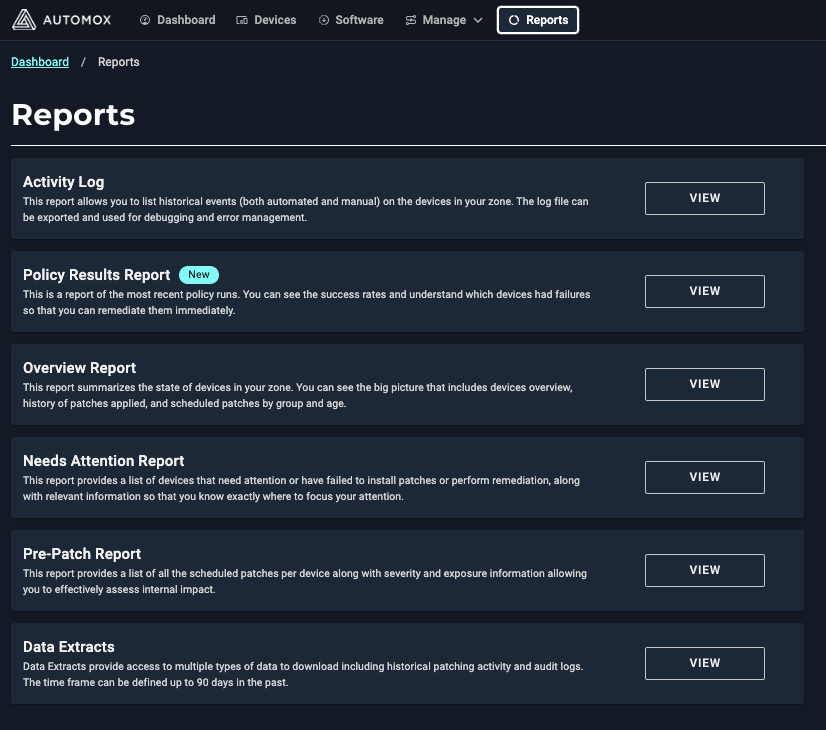
Task: Follow the Dashboard breadcrumb link
Action: pos(39,62)
